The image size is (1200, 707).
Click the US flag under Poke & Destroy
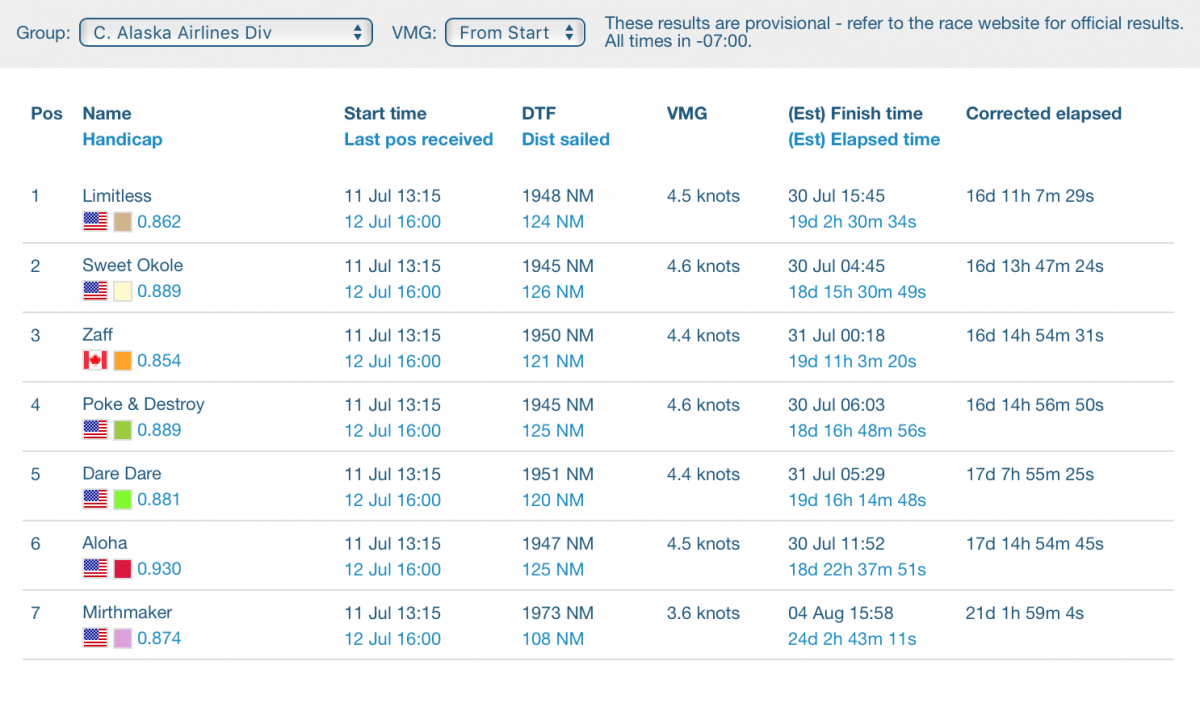tap(95, 430)
